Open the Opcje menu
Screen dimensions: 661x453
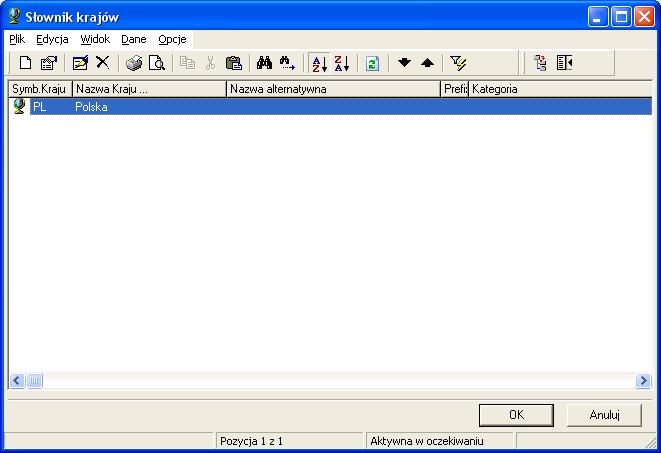[172, 39]
